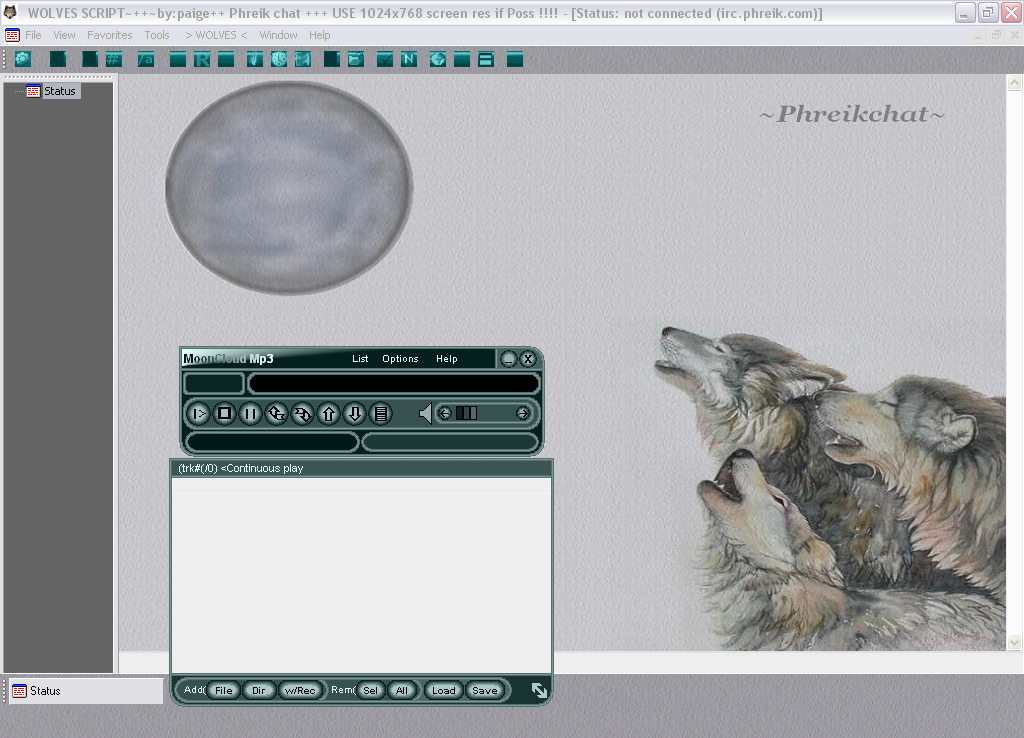Click the Add File button
This screenshot has width=1024, height=738.
click(223, 690)
